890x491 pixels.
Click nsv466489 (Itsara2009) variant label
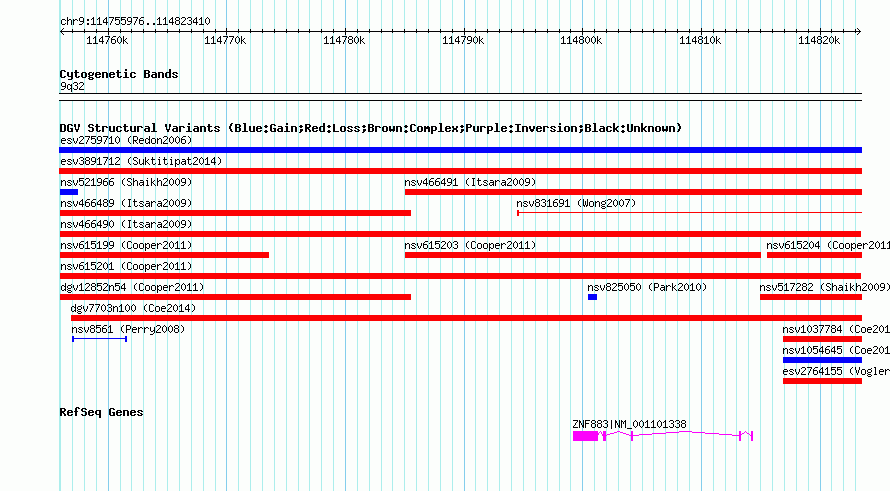point(126,203)
